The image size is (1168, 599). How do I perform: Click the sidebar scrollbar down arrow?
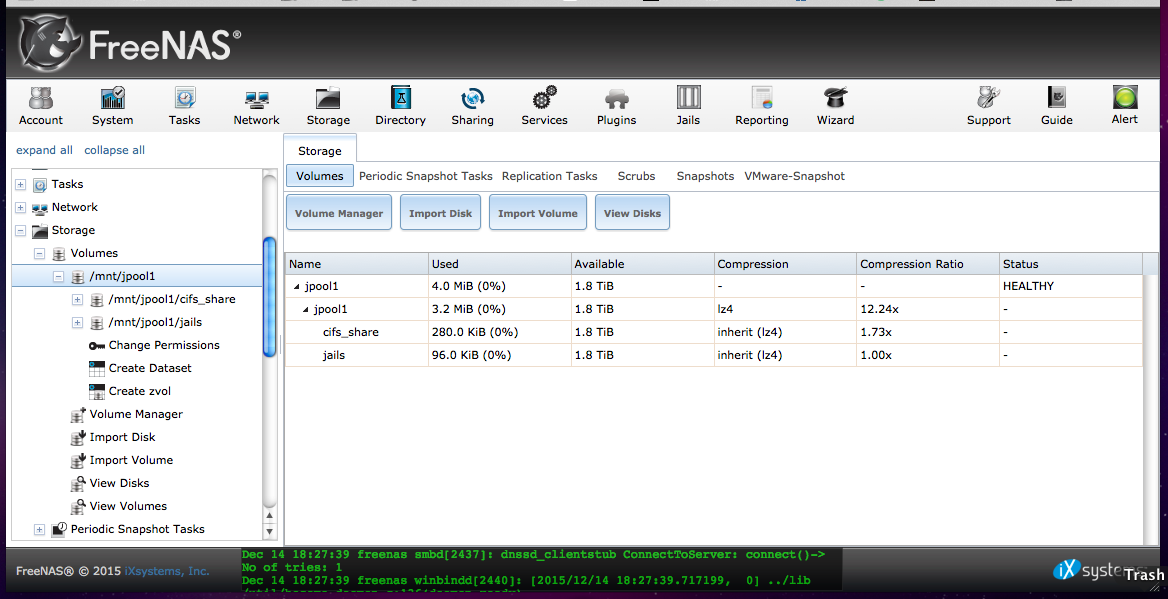coord(270,531)
